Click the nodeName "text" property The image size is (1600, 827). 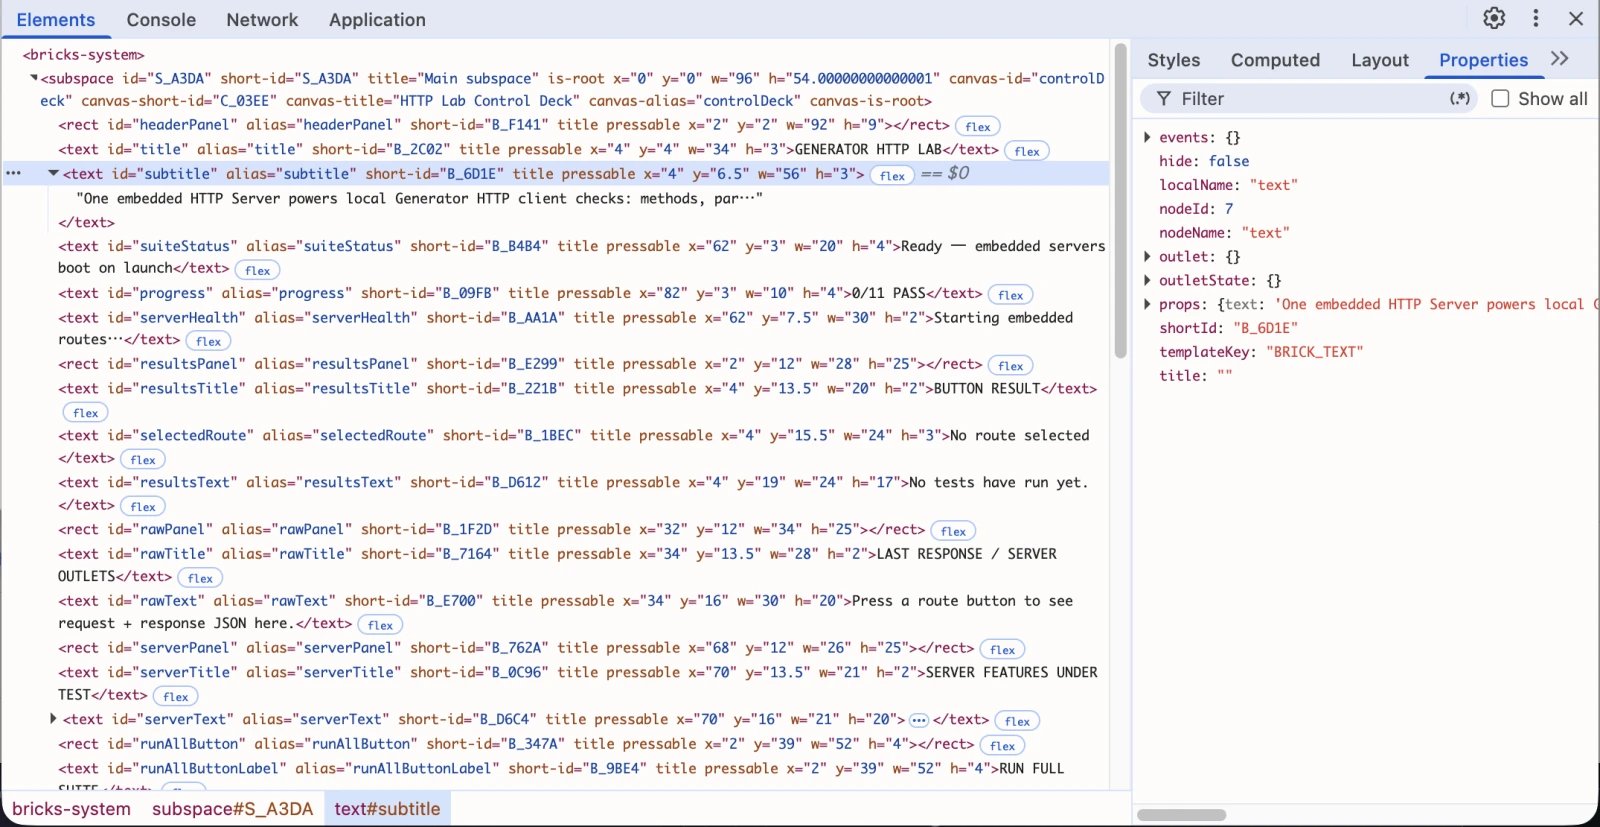click(x=1224, y=233)
